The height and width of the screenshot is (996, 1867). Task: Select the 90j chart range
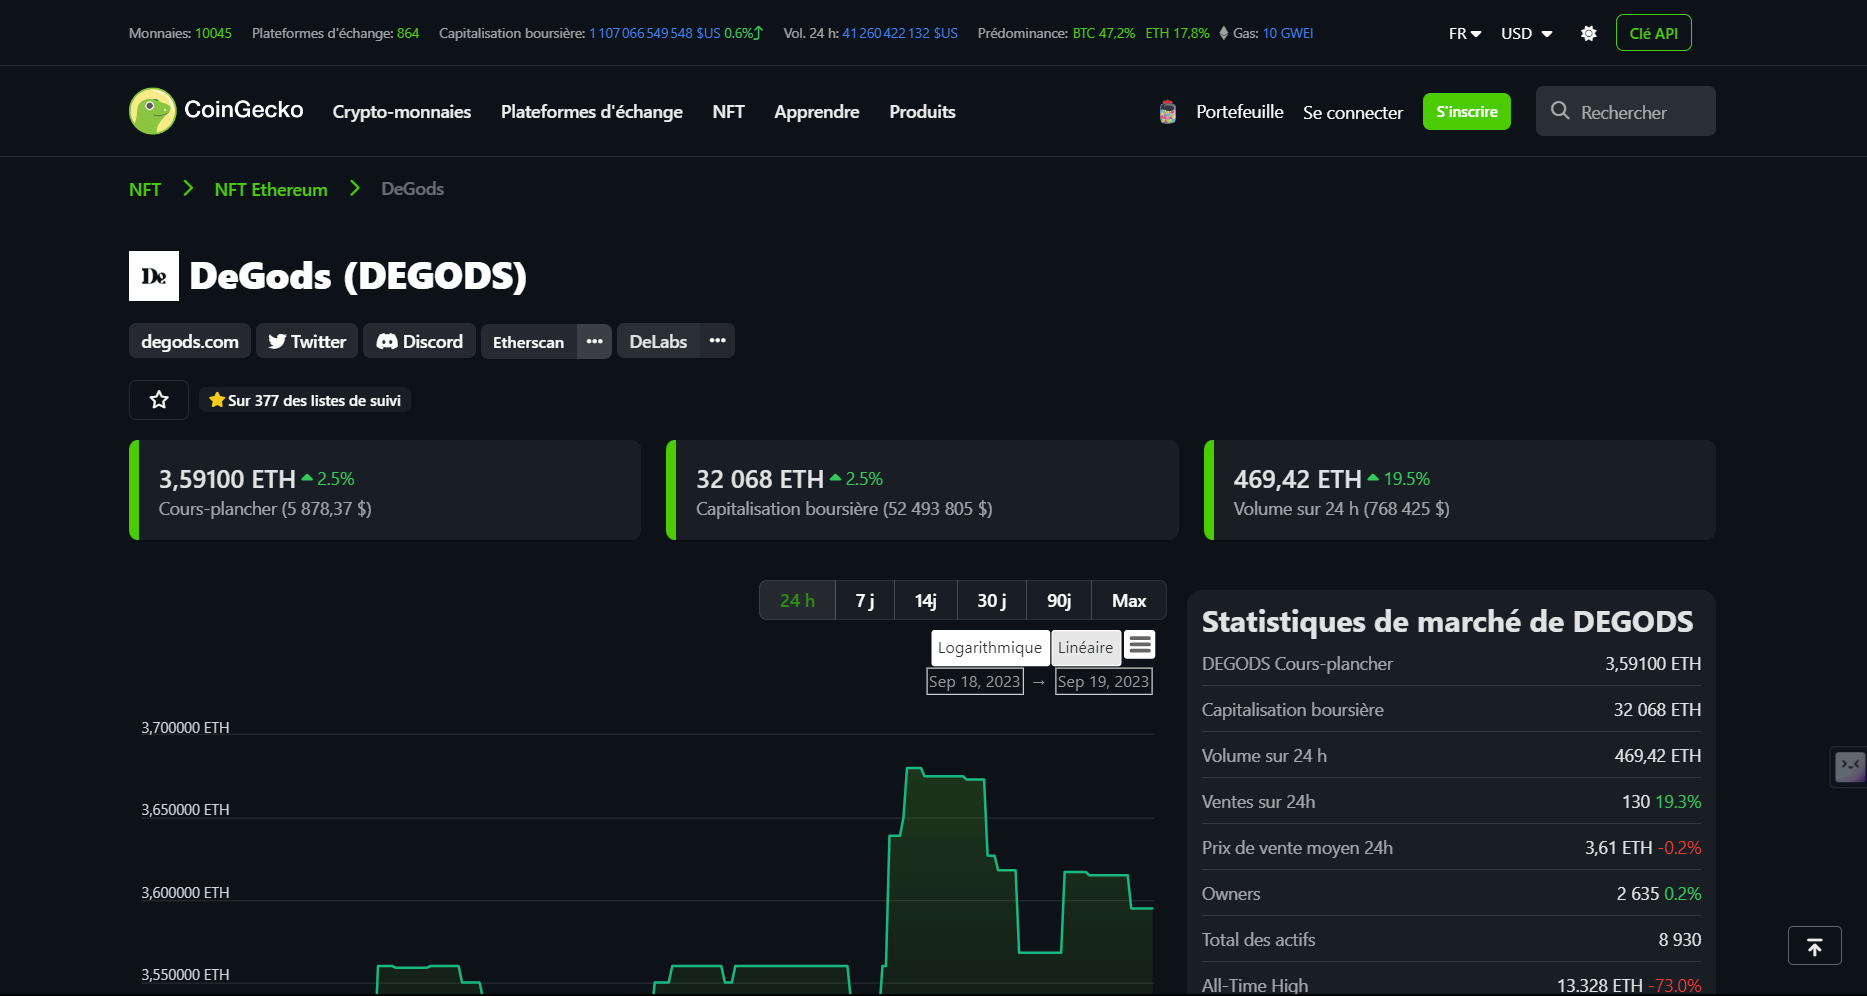pos(1059,600)
